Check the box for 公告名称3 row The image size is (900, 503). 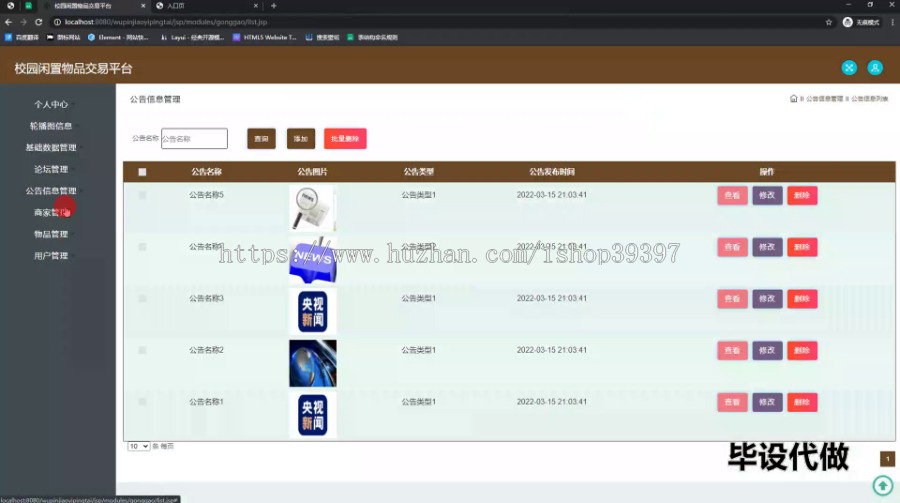tap(142, 299)
